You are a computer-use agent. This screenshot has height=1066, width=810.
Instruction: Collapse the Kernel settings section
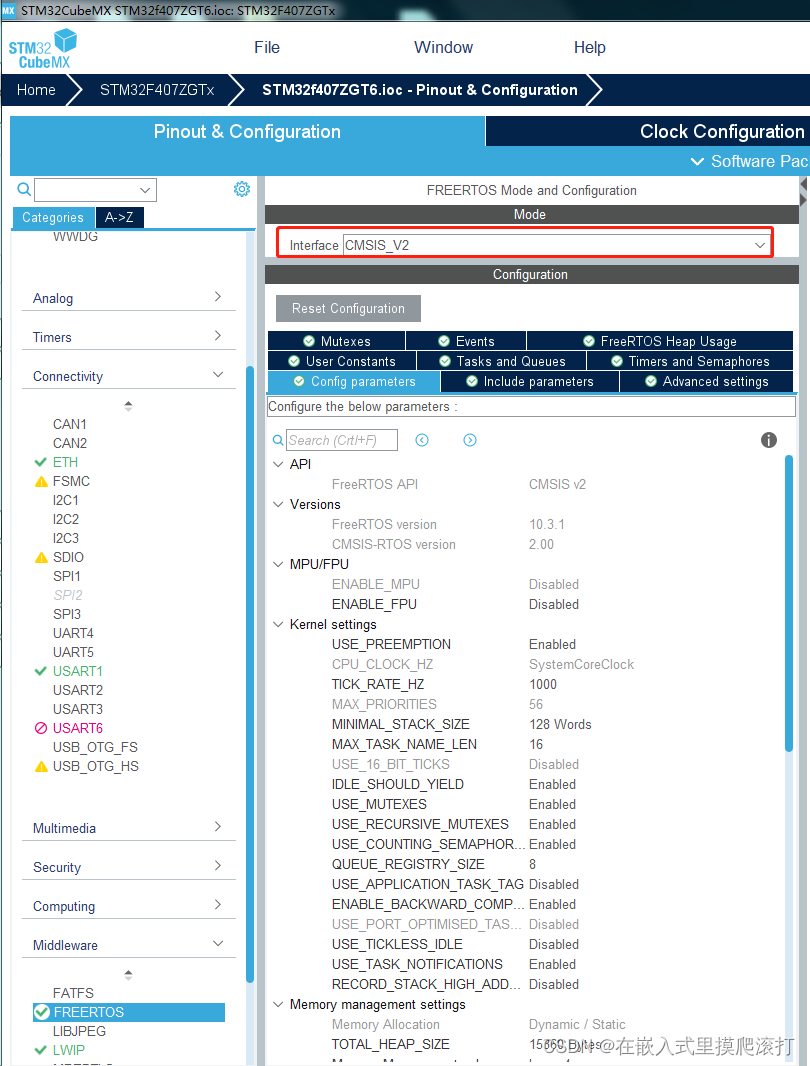[x=278, y=624]
